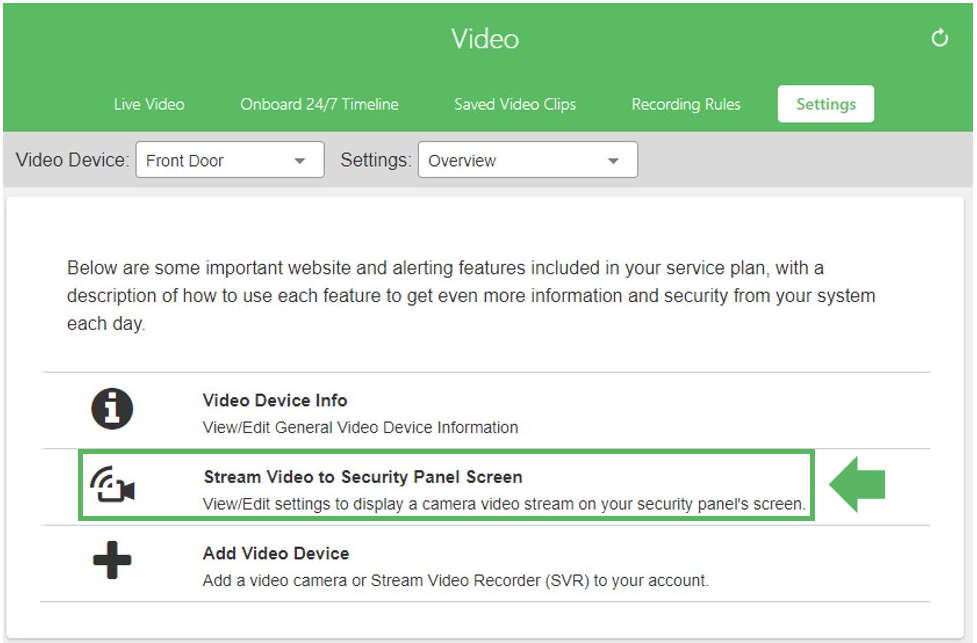Open the Overview settings dropdown
The image size is (977, 643).
528,160
